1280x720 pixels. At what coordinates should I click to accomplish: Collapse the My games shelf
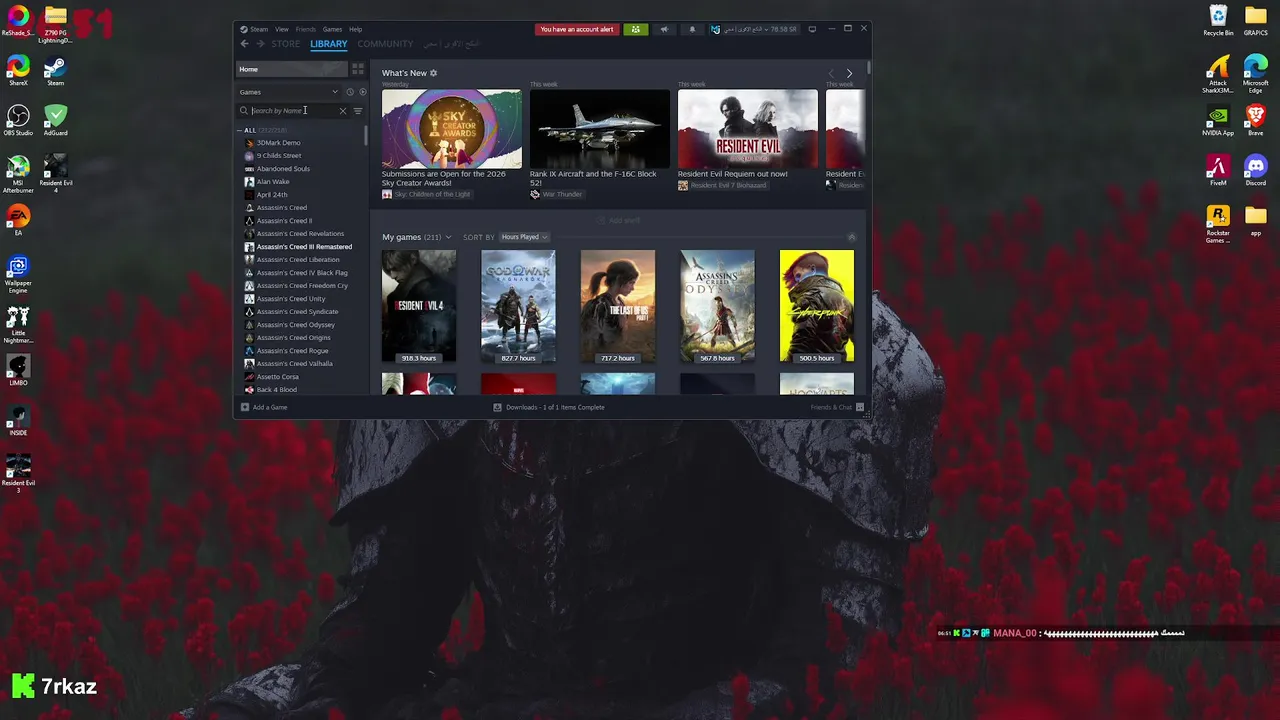pos(852,237)
